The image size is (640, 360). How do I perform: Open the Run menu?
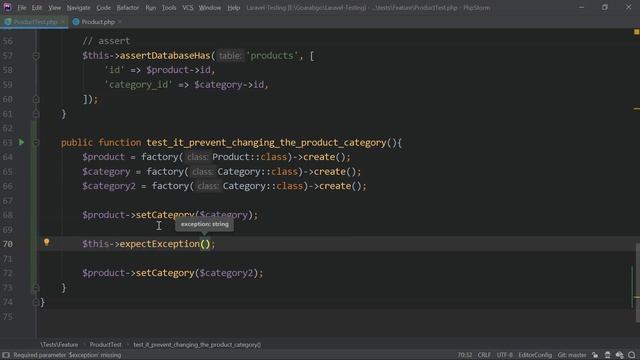coord(151,7)
